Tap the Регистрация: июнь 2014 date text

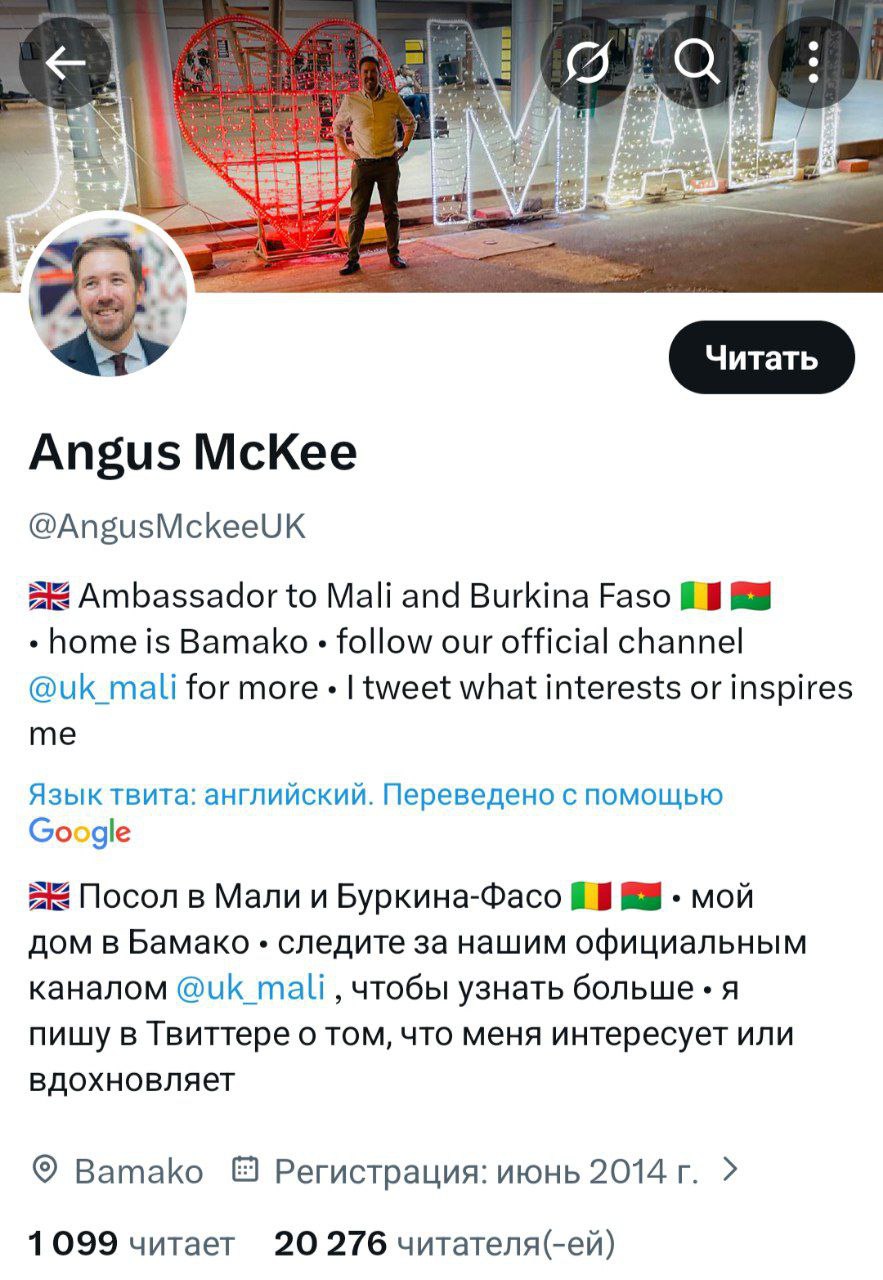[x=486, y=1170]
